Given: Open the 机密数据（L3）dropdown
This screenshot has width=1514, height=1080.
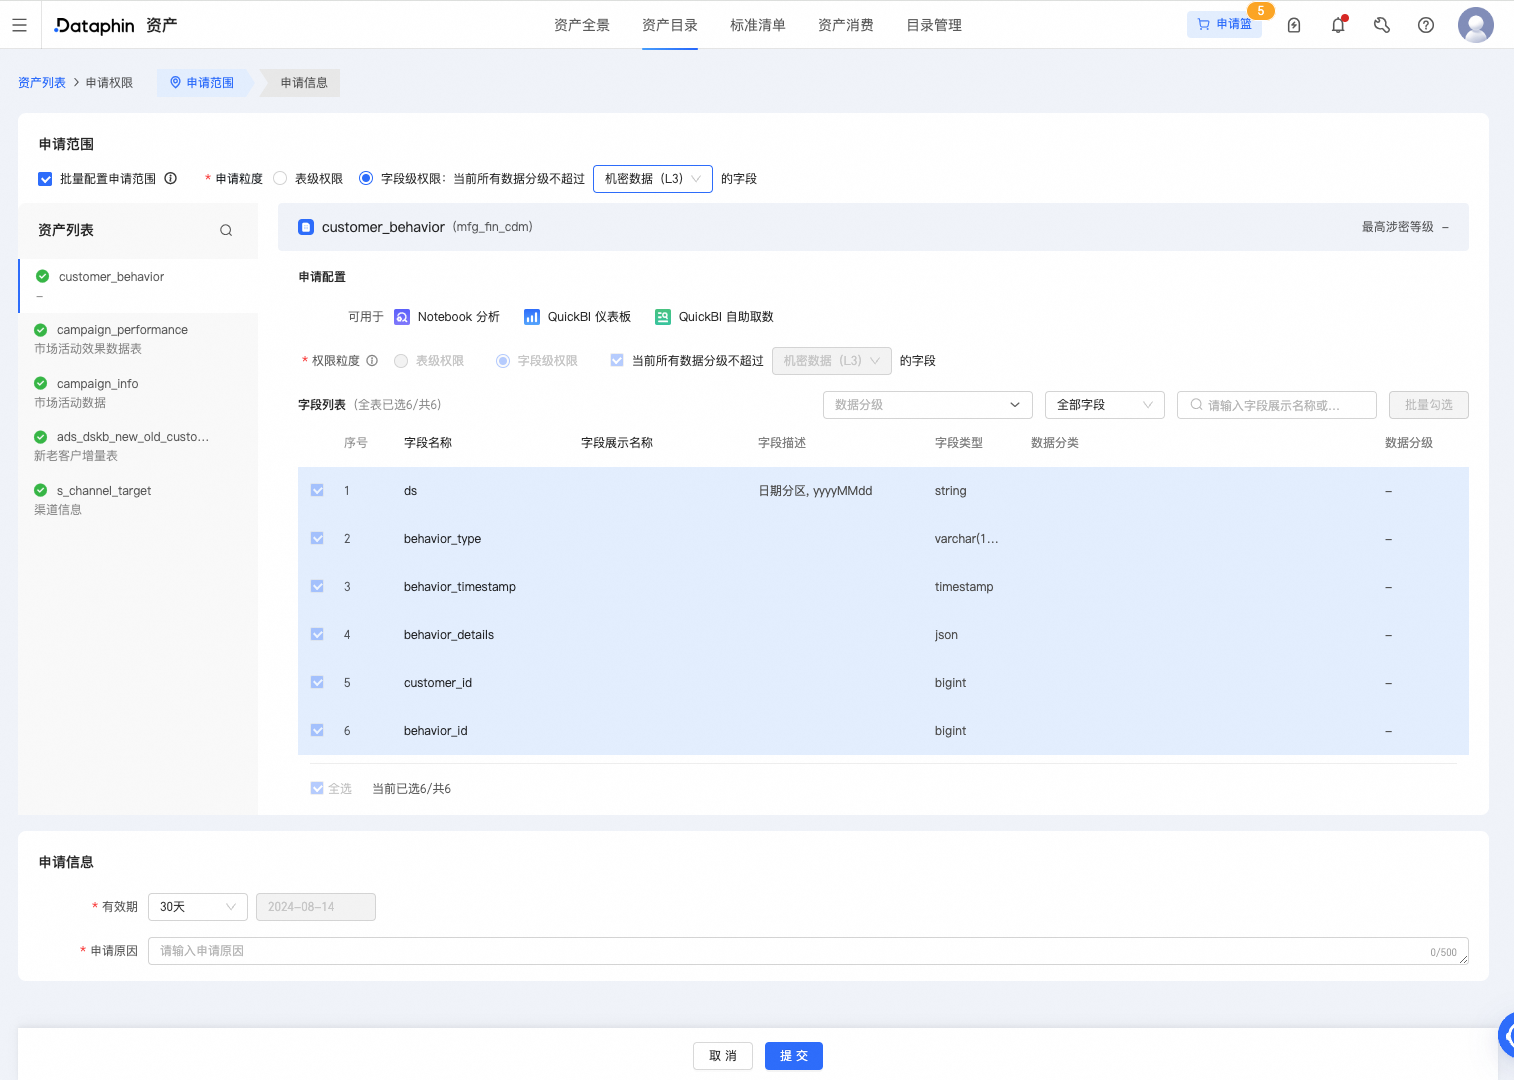Looking at the screenshot, I should click(652, 179).
